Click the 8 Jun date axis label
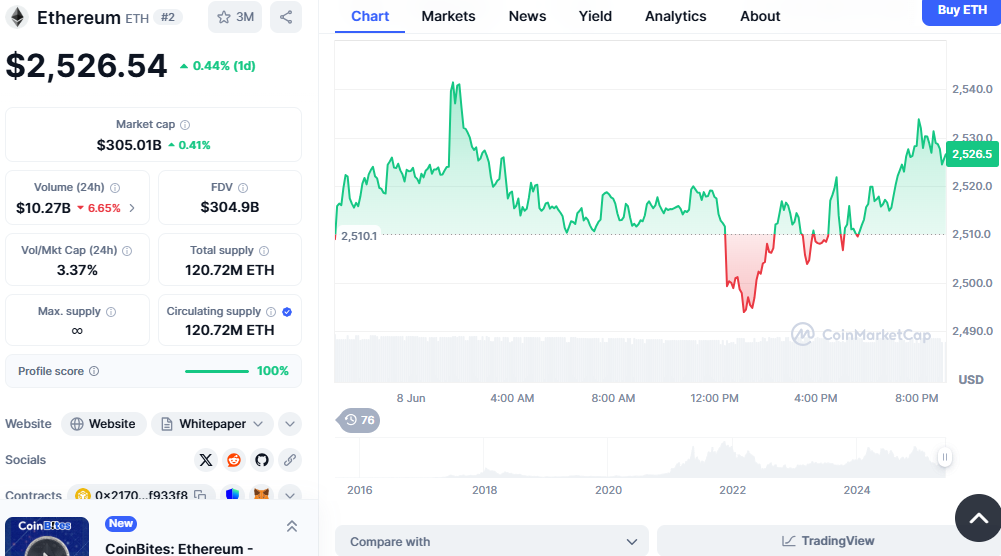The width and height of the screenshot is (1001, 556). coord(411,398)
